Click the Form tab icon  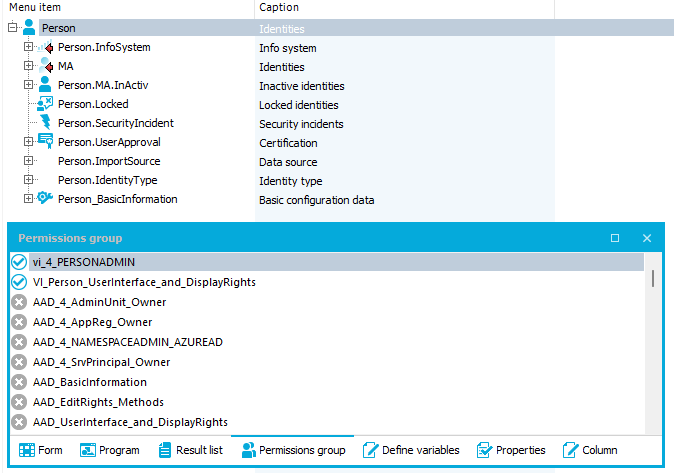[27, 450]
